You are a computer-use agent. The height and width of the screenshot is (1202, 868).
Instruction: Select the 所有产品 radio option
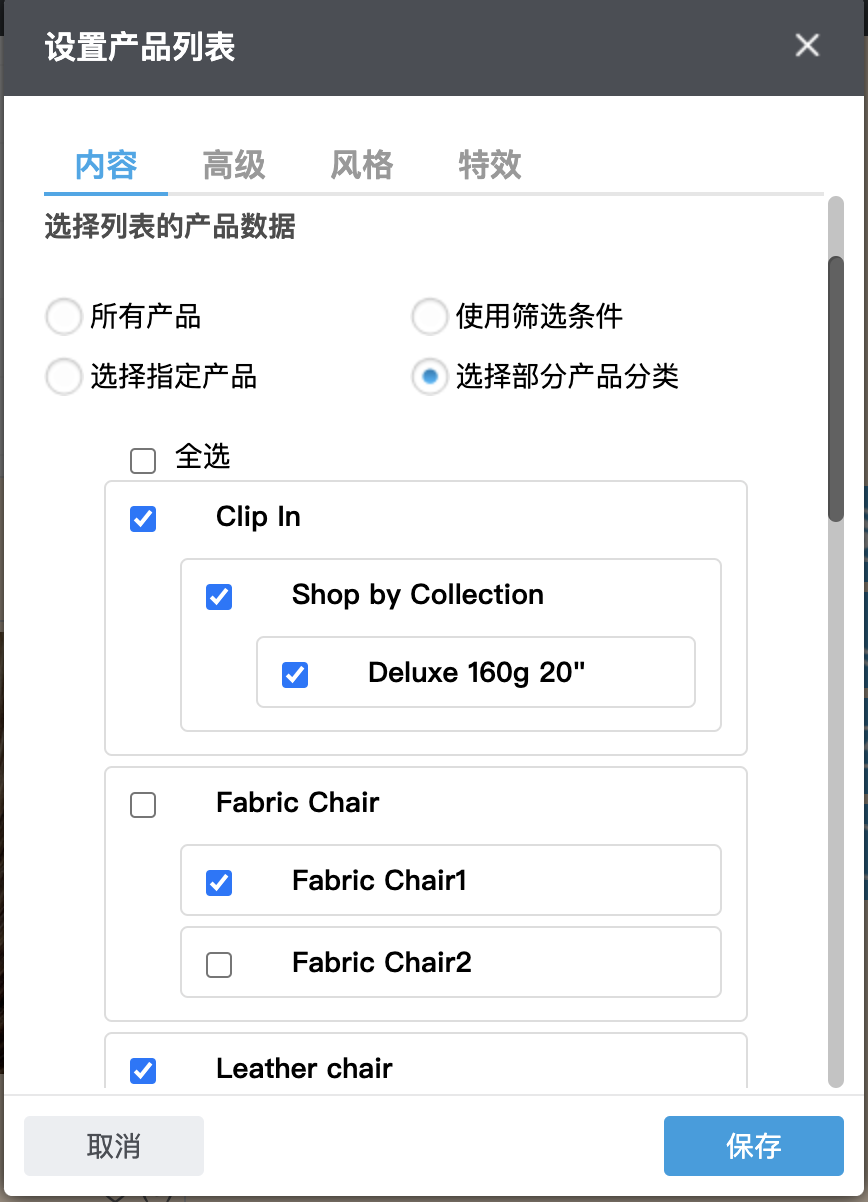tap(63, 316)
